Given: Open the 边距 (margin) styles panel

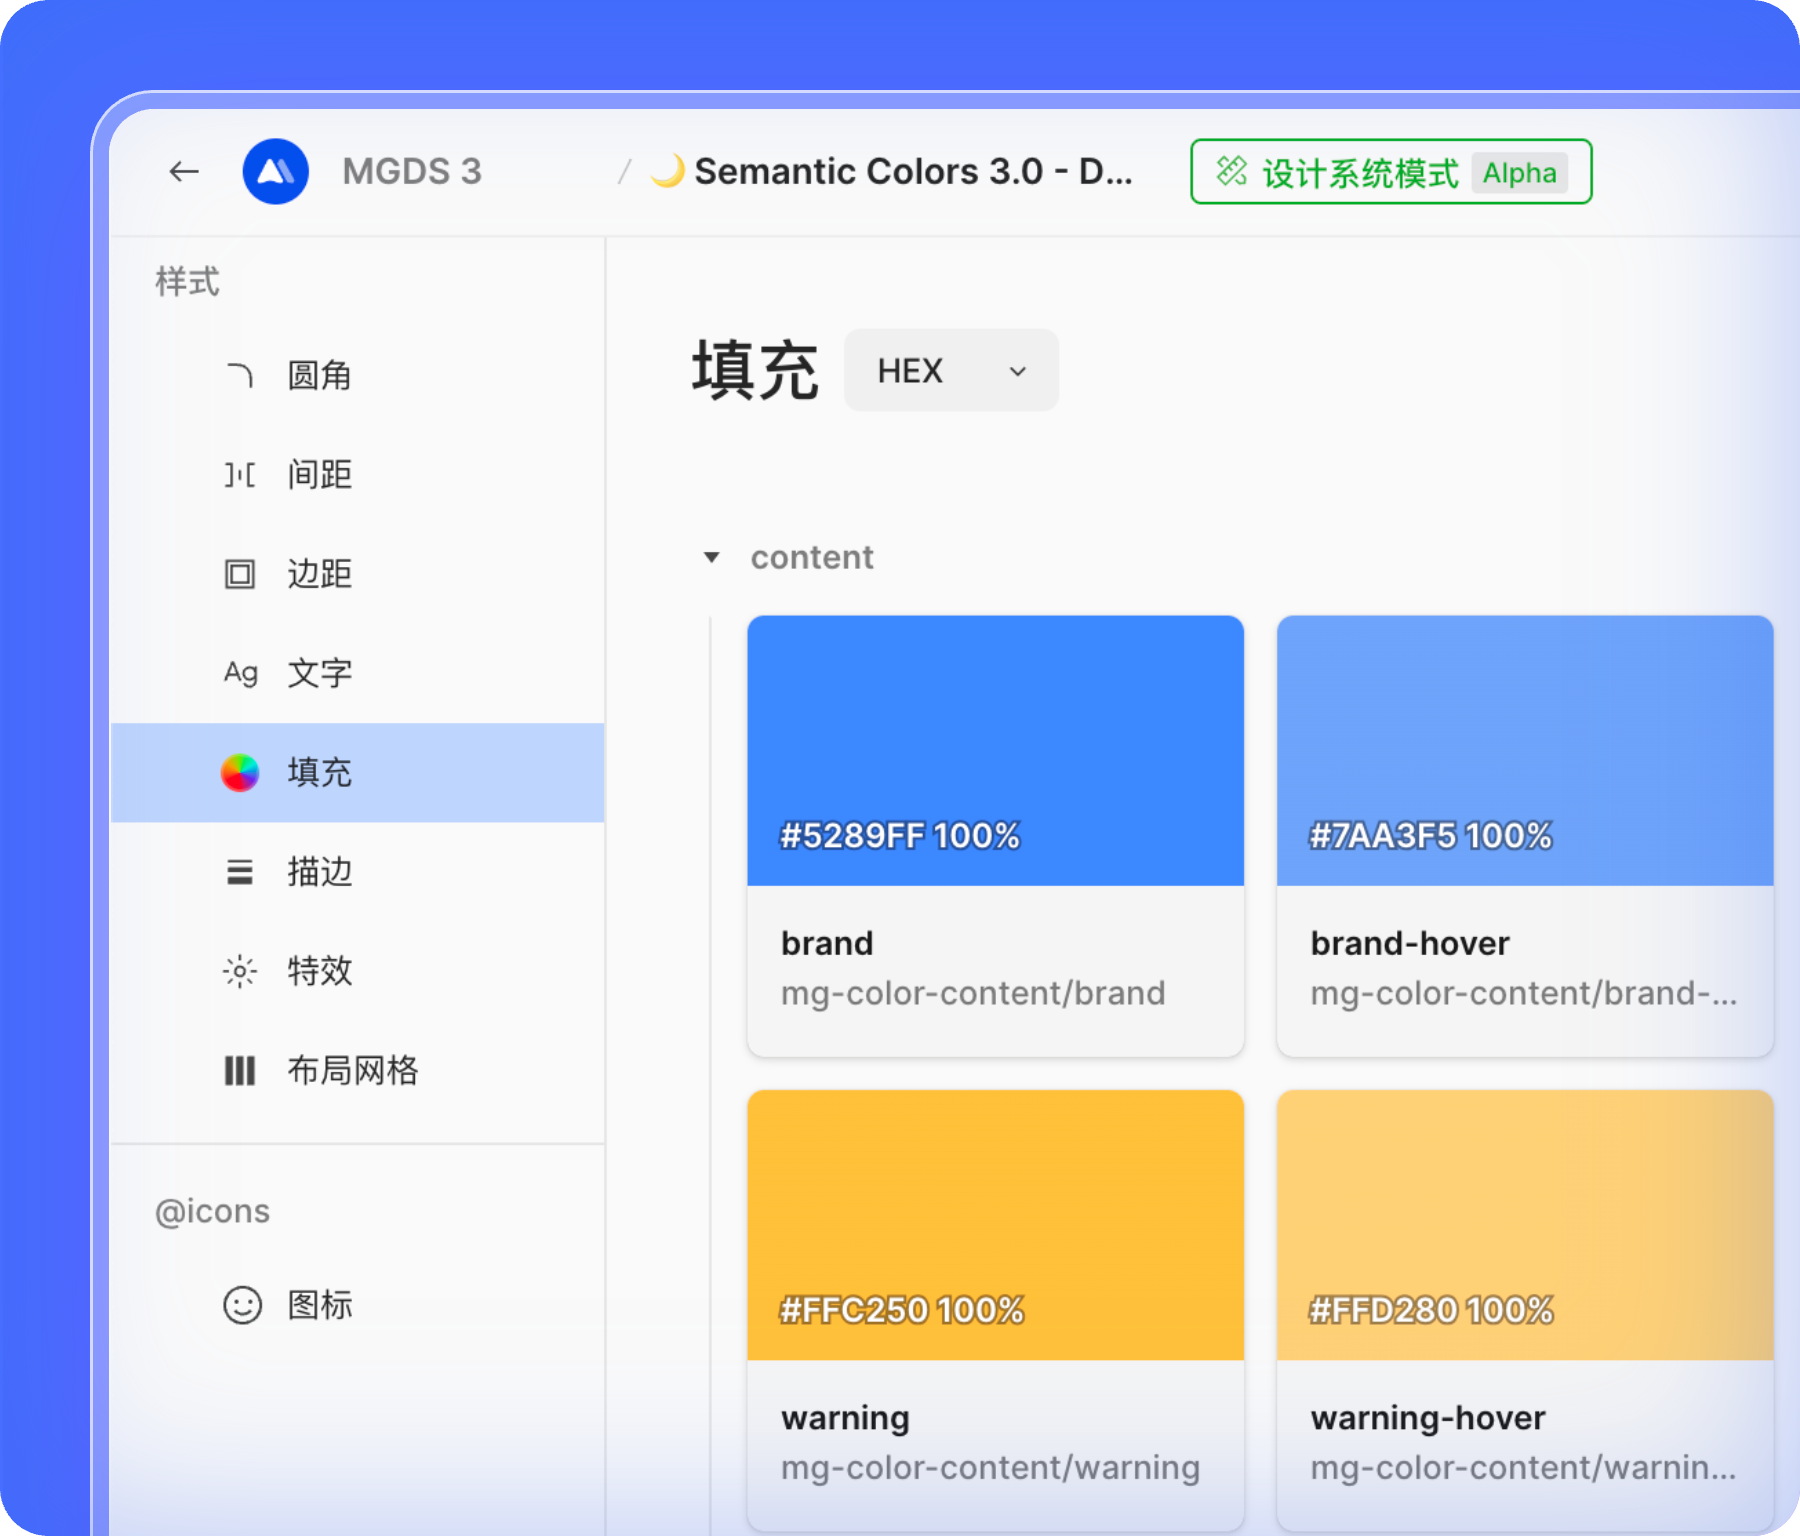Looking at the screenshot, I should pos(240,574).
